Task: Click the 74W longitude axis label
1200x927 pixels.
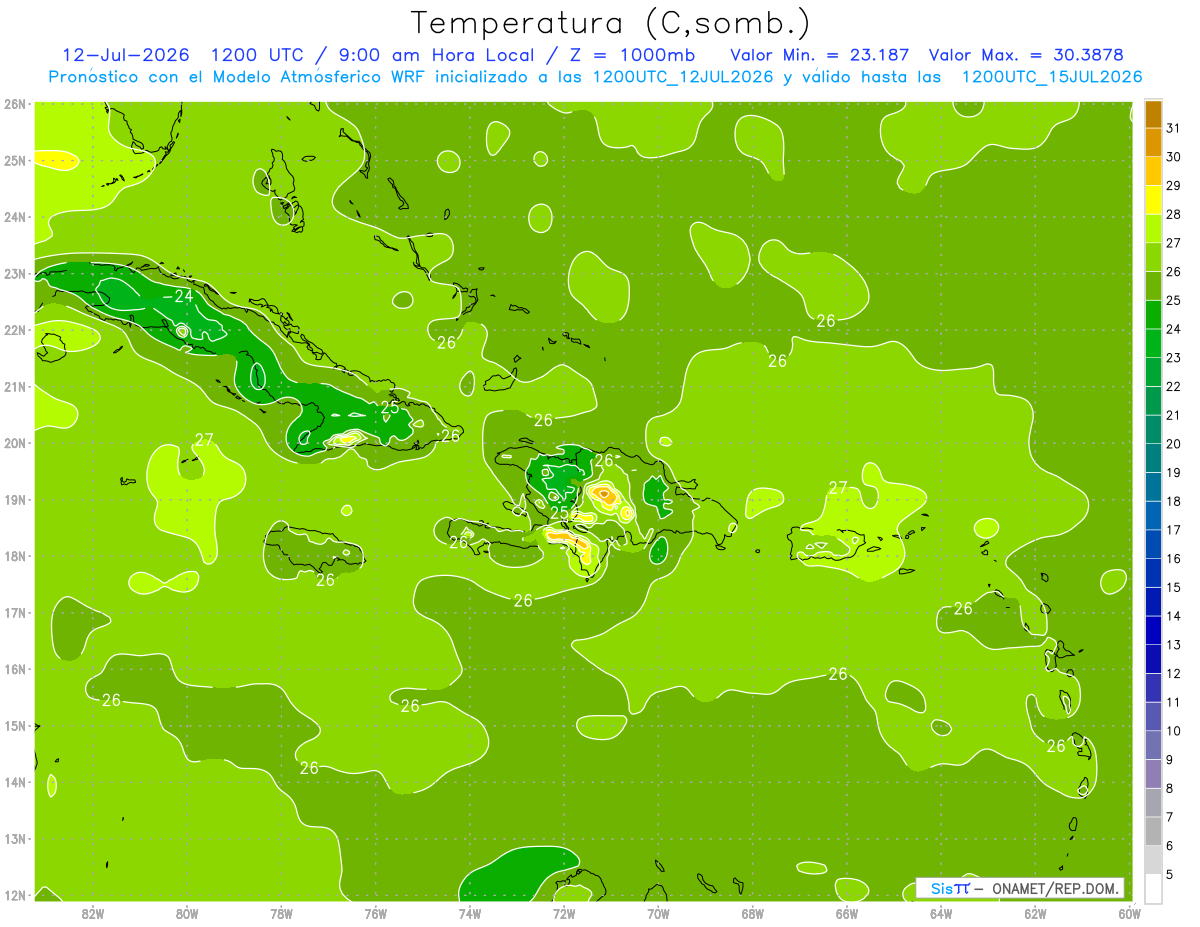Action: click(470, 913)
